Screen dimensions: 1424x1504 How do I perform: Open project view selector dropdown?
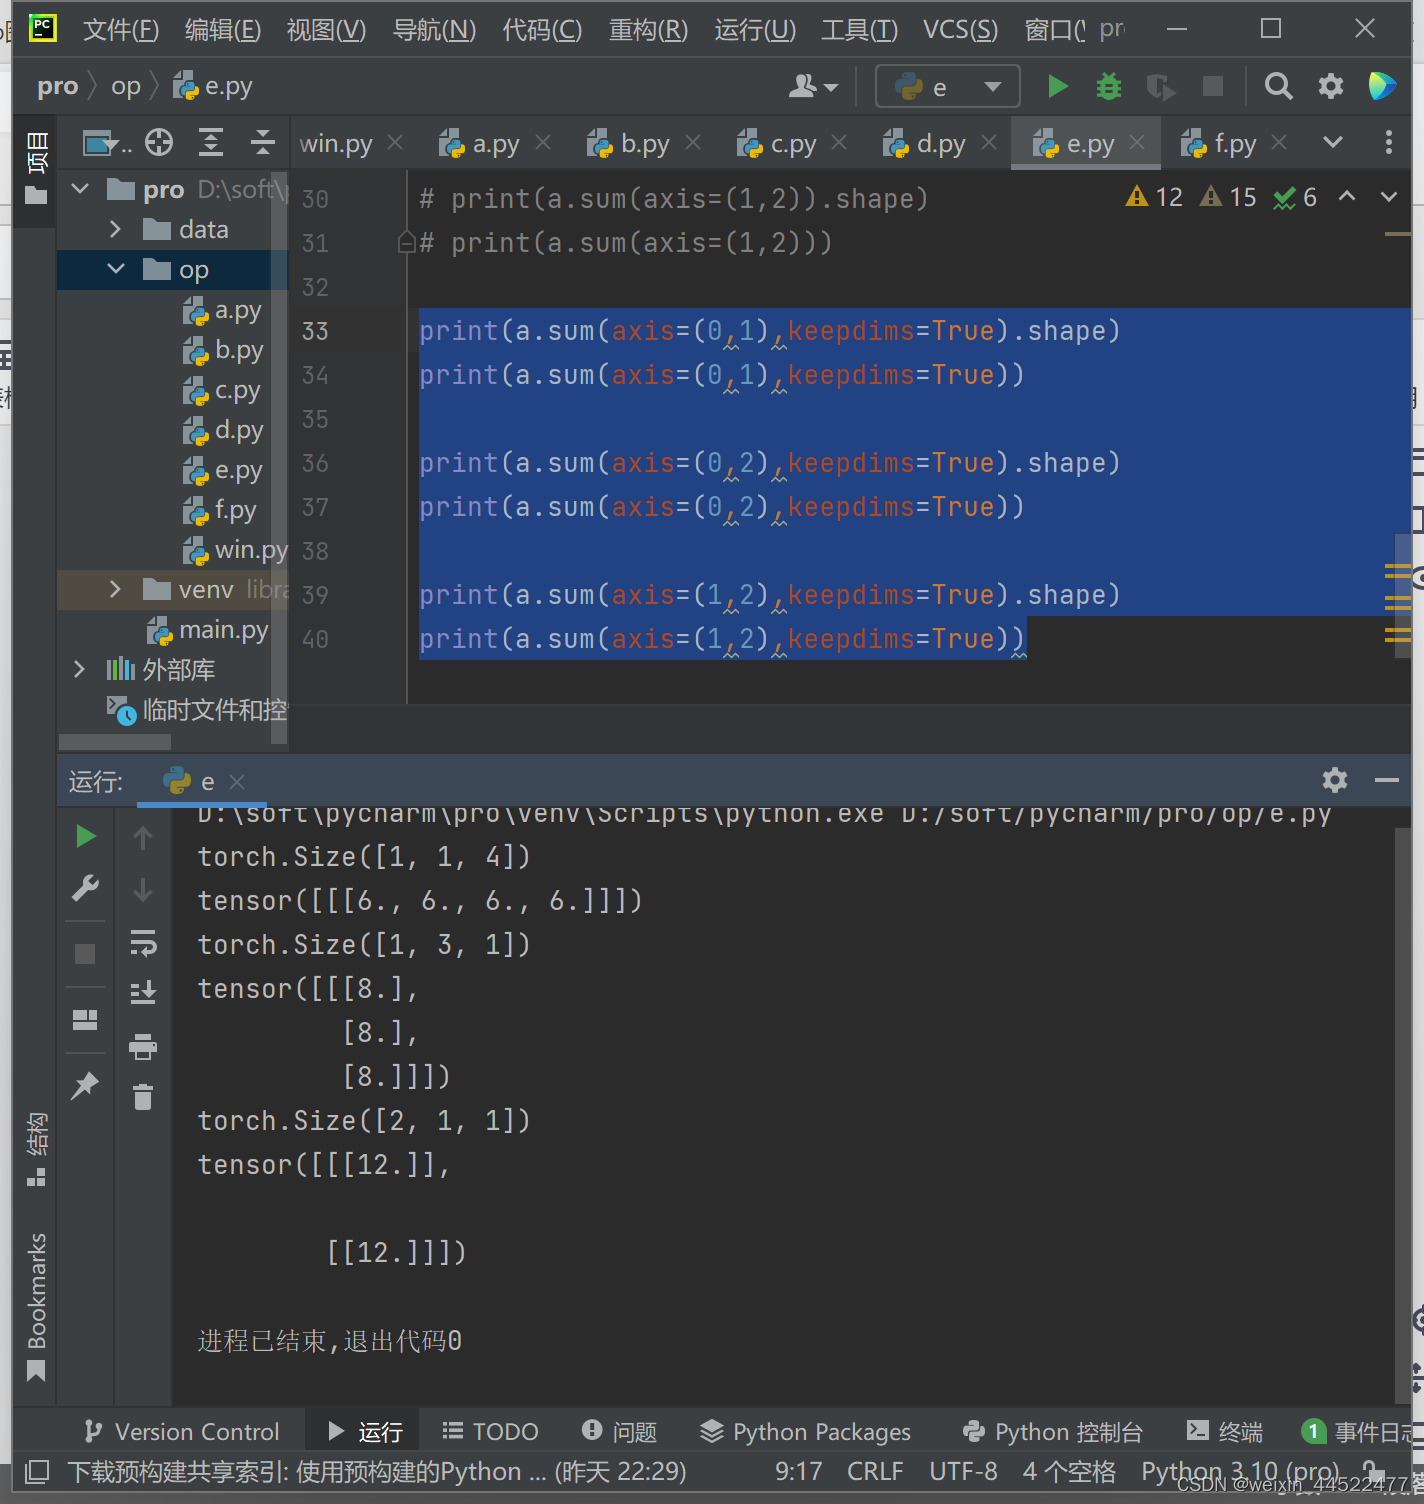click(x=107, y=143)
